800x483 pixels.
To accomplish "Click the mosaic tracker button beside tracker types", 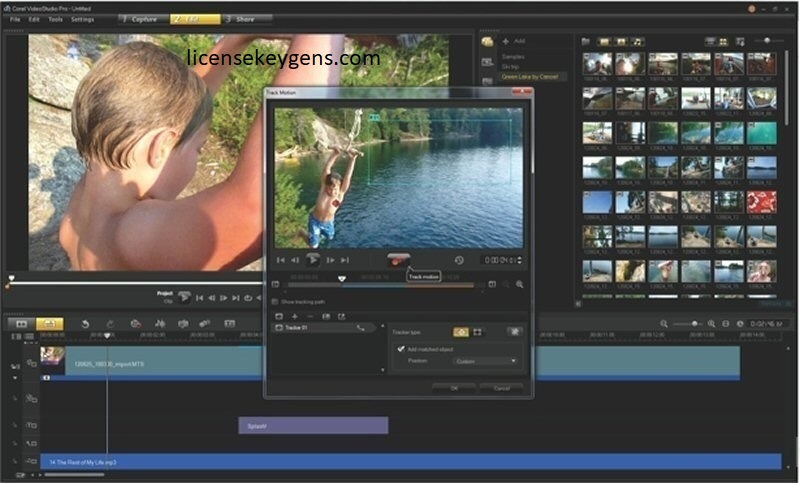I will point(515,332).
